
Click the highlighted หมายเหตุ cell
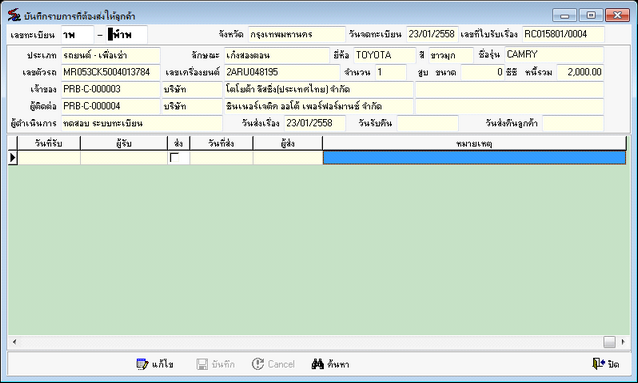click(474, 158)
